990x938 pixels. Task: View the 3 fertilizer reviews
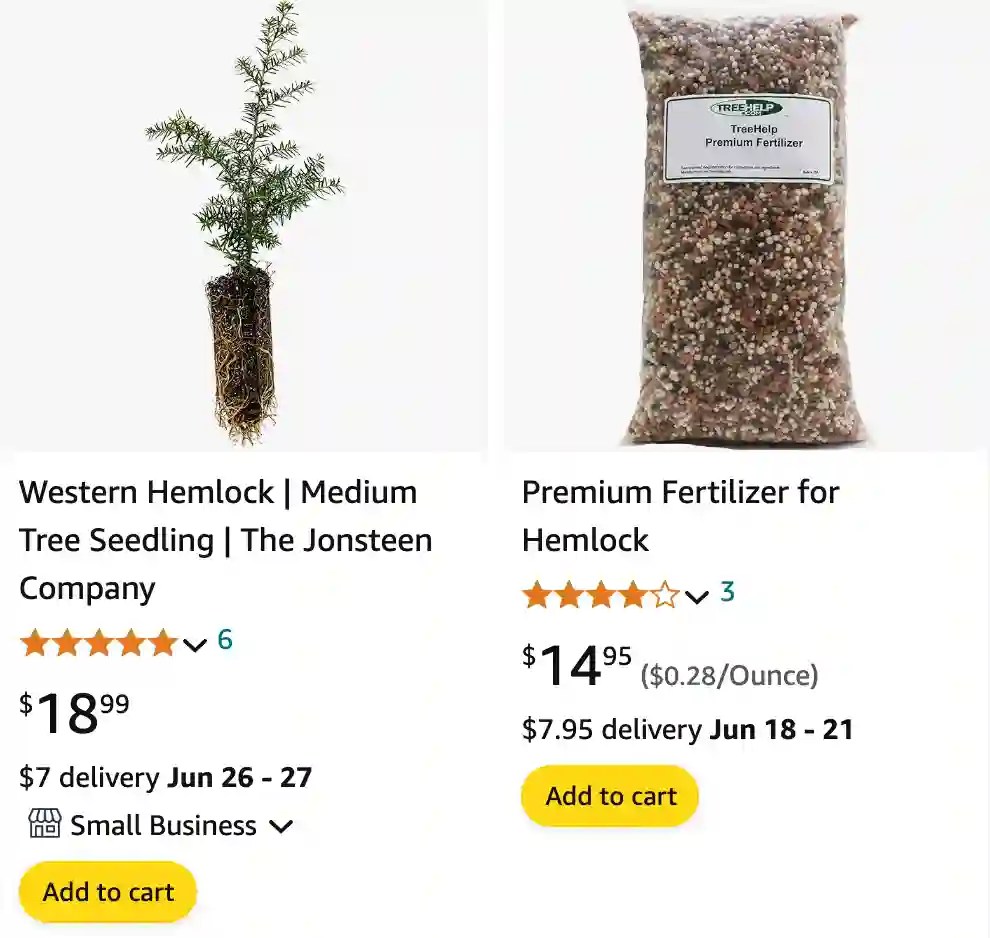[x=727, y=593]
